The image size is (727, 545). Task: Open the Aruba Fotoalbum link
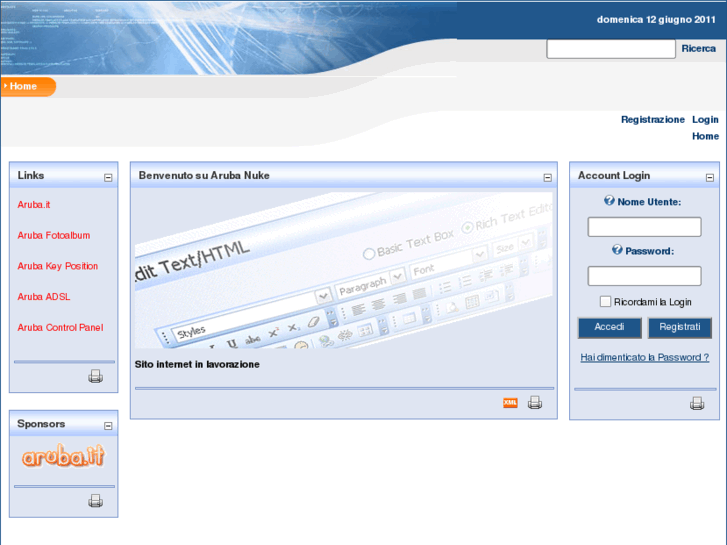coord(54,235)
